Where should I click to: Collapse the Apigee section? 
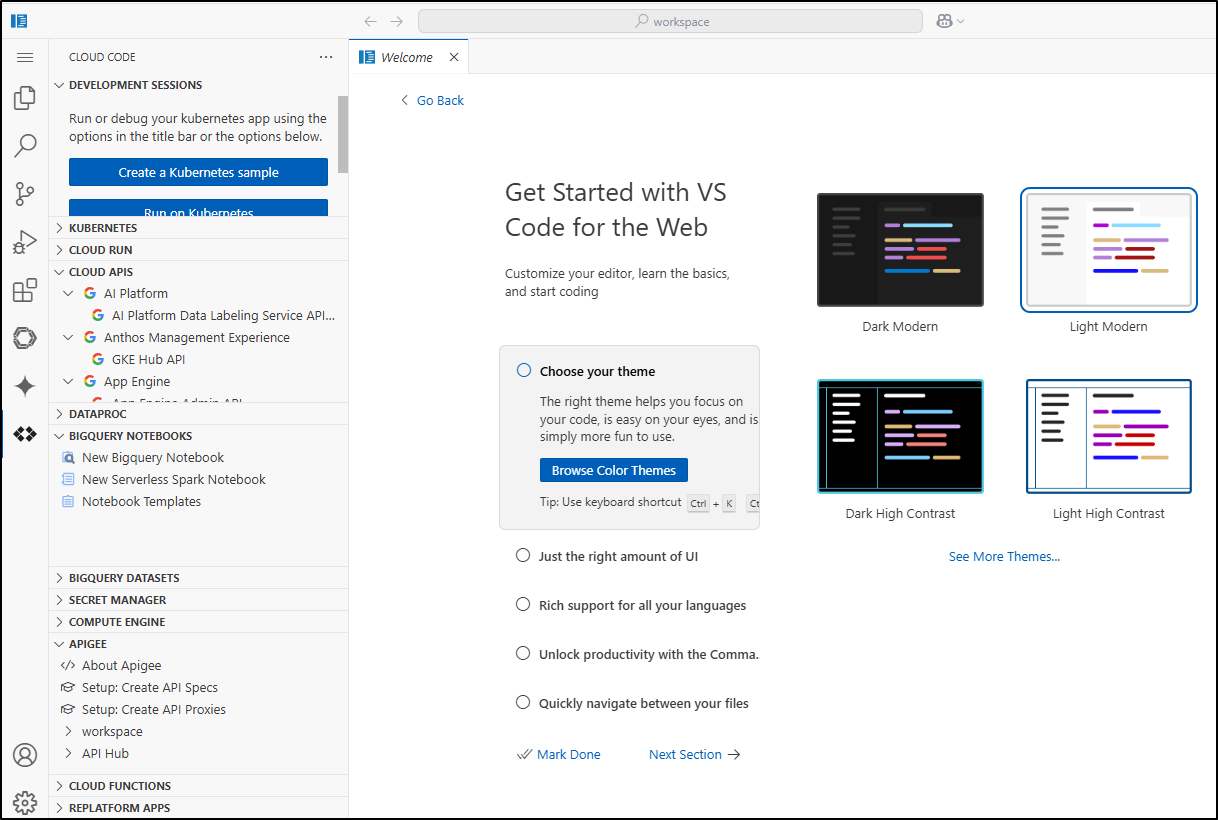(x=198, y=644)
